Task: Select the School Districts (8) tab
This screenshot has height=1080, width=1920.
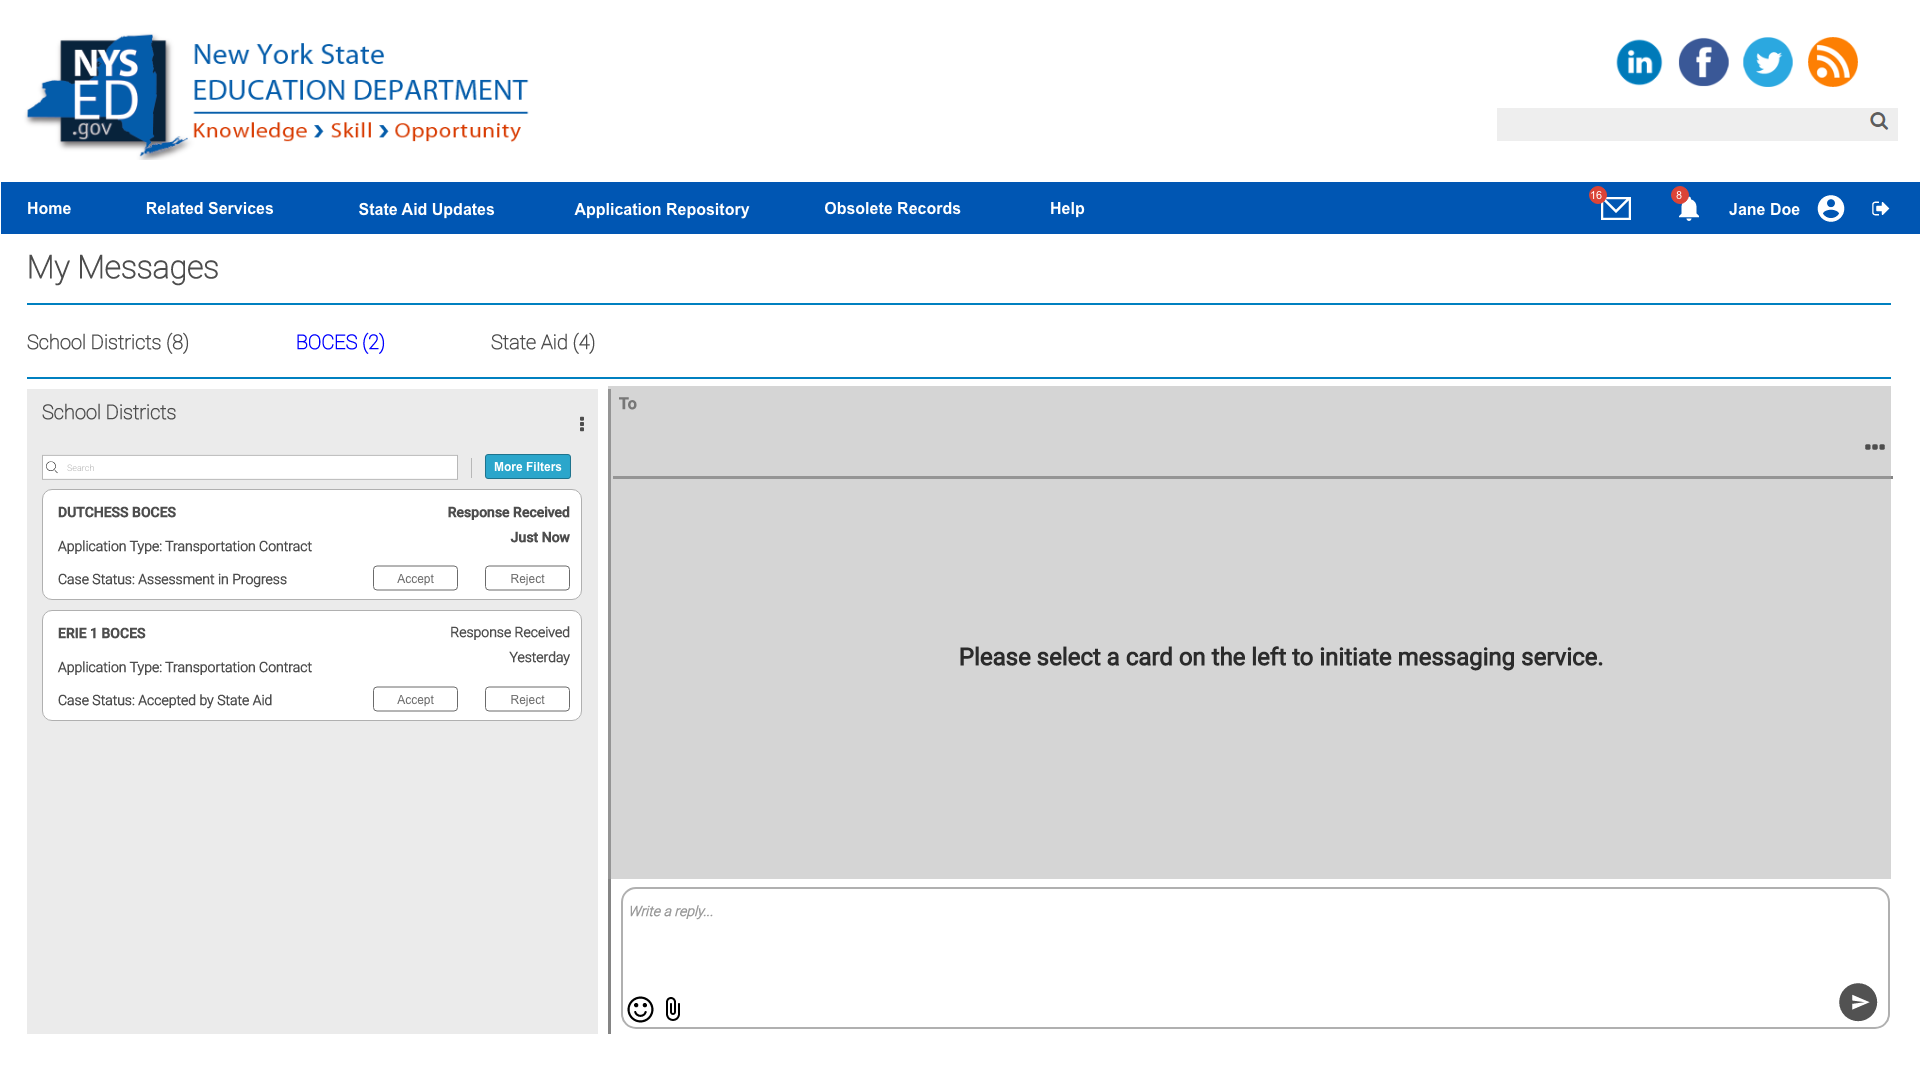Action: (108, 342)
